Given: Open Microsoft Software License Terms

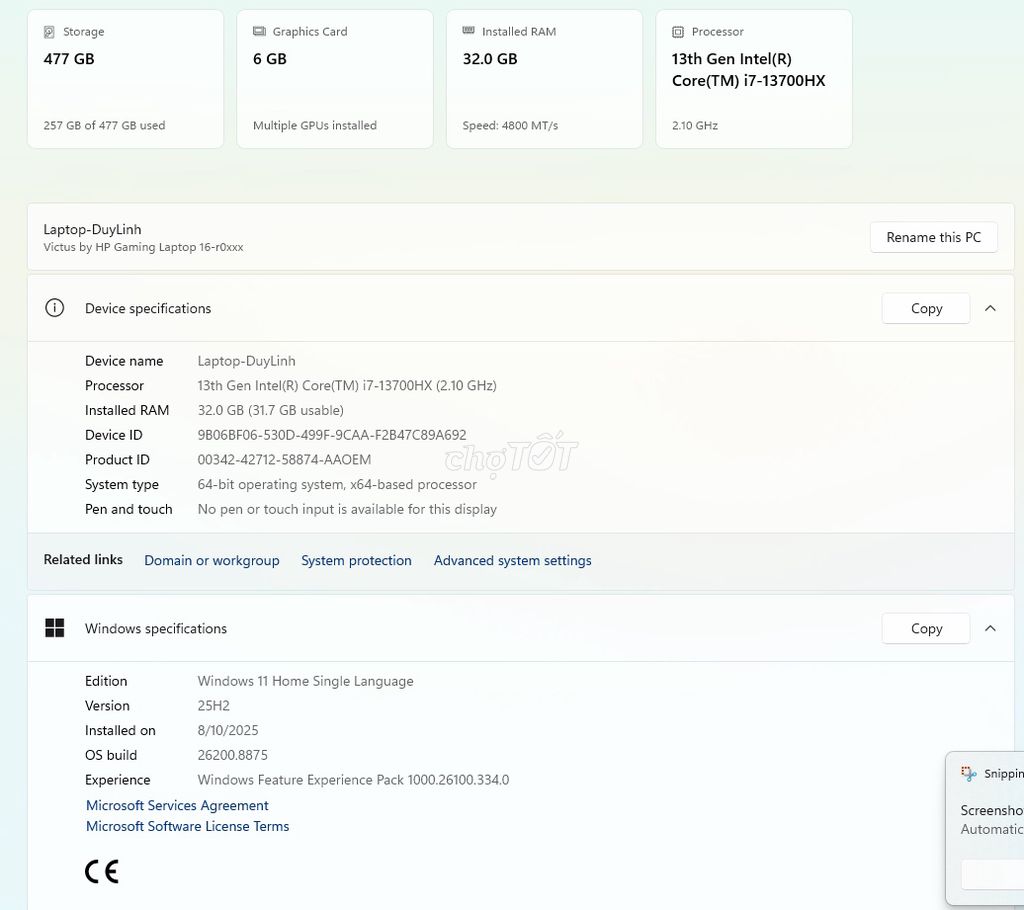Looking at the screenshot, I should pyautogui.click(x=187, y=826).
